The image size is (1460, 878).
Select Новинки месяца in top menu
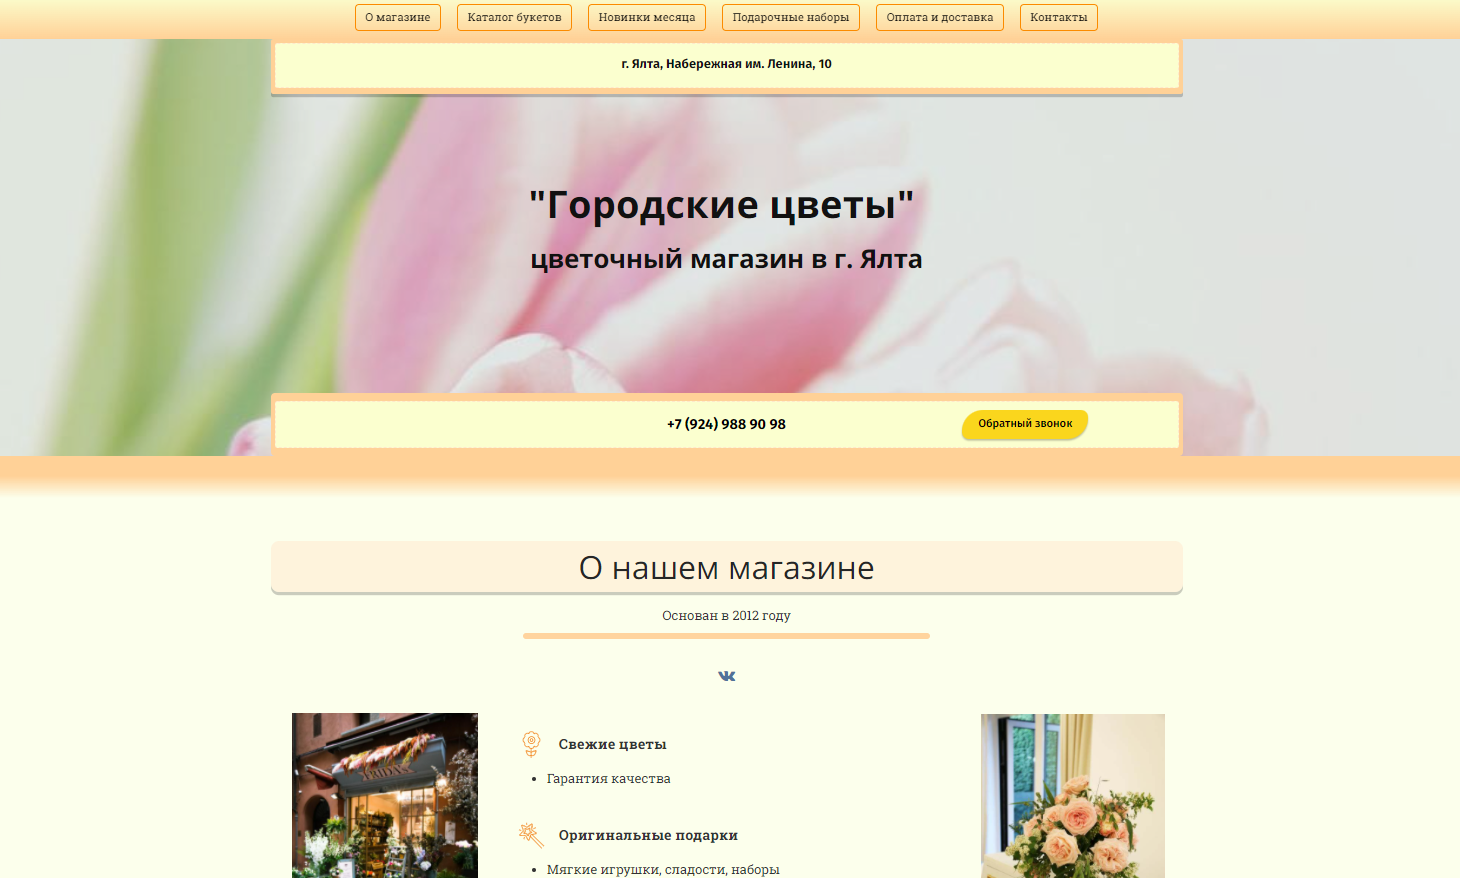click(x=646, y=18)
